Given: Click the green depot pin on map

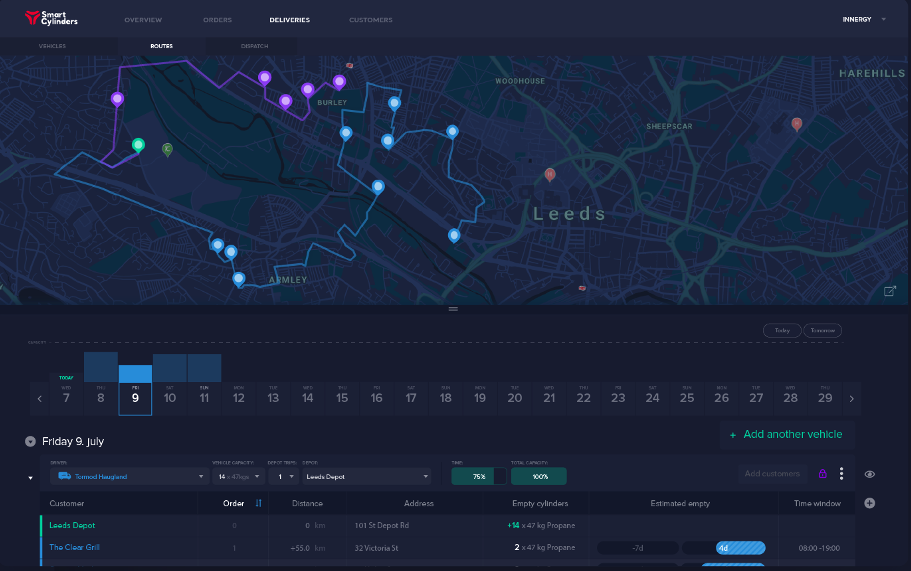Looking at the screenshot, I should click(139, 146).
